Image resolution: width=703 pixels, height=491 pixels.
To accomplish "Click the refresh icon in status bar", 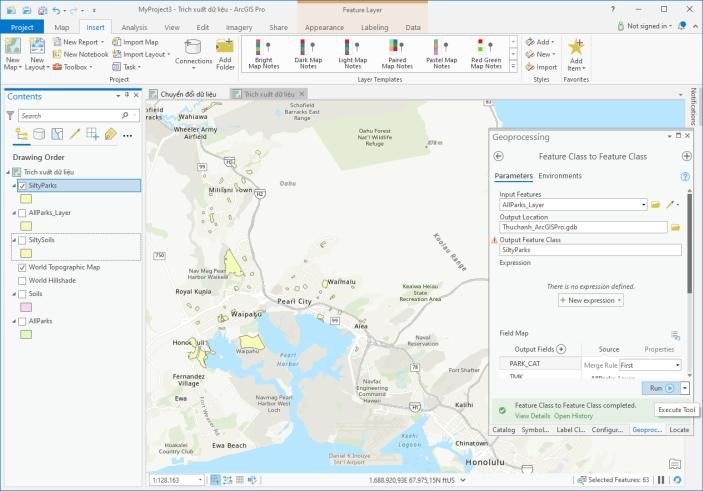I will tap(677, 480).
